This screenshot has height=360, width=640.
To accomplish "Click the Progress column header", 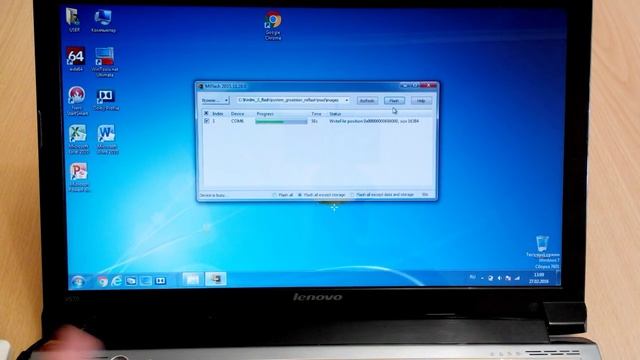I will [265, 113].
